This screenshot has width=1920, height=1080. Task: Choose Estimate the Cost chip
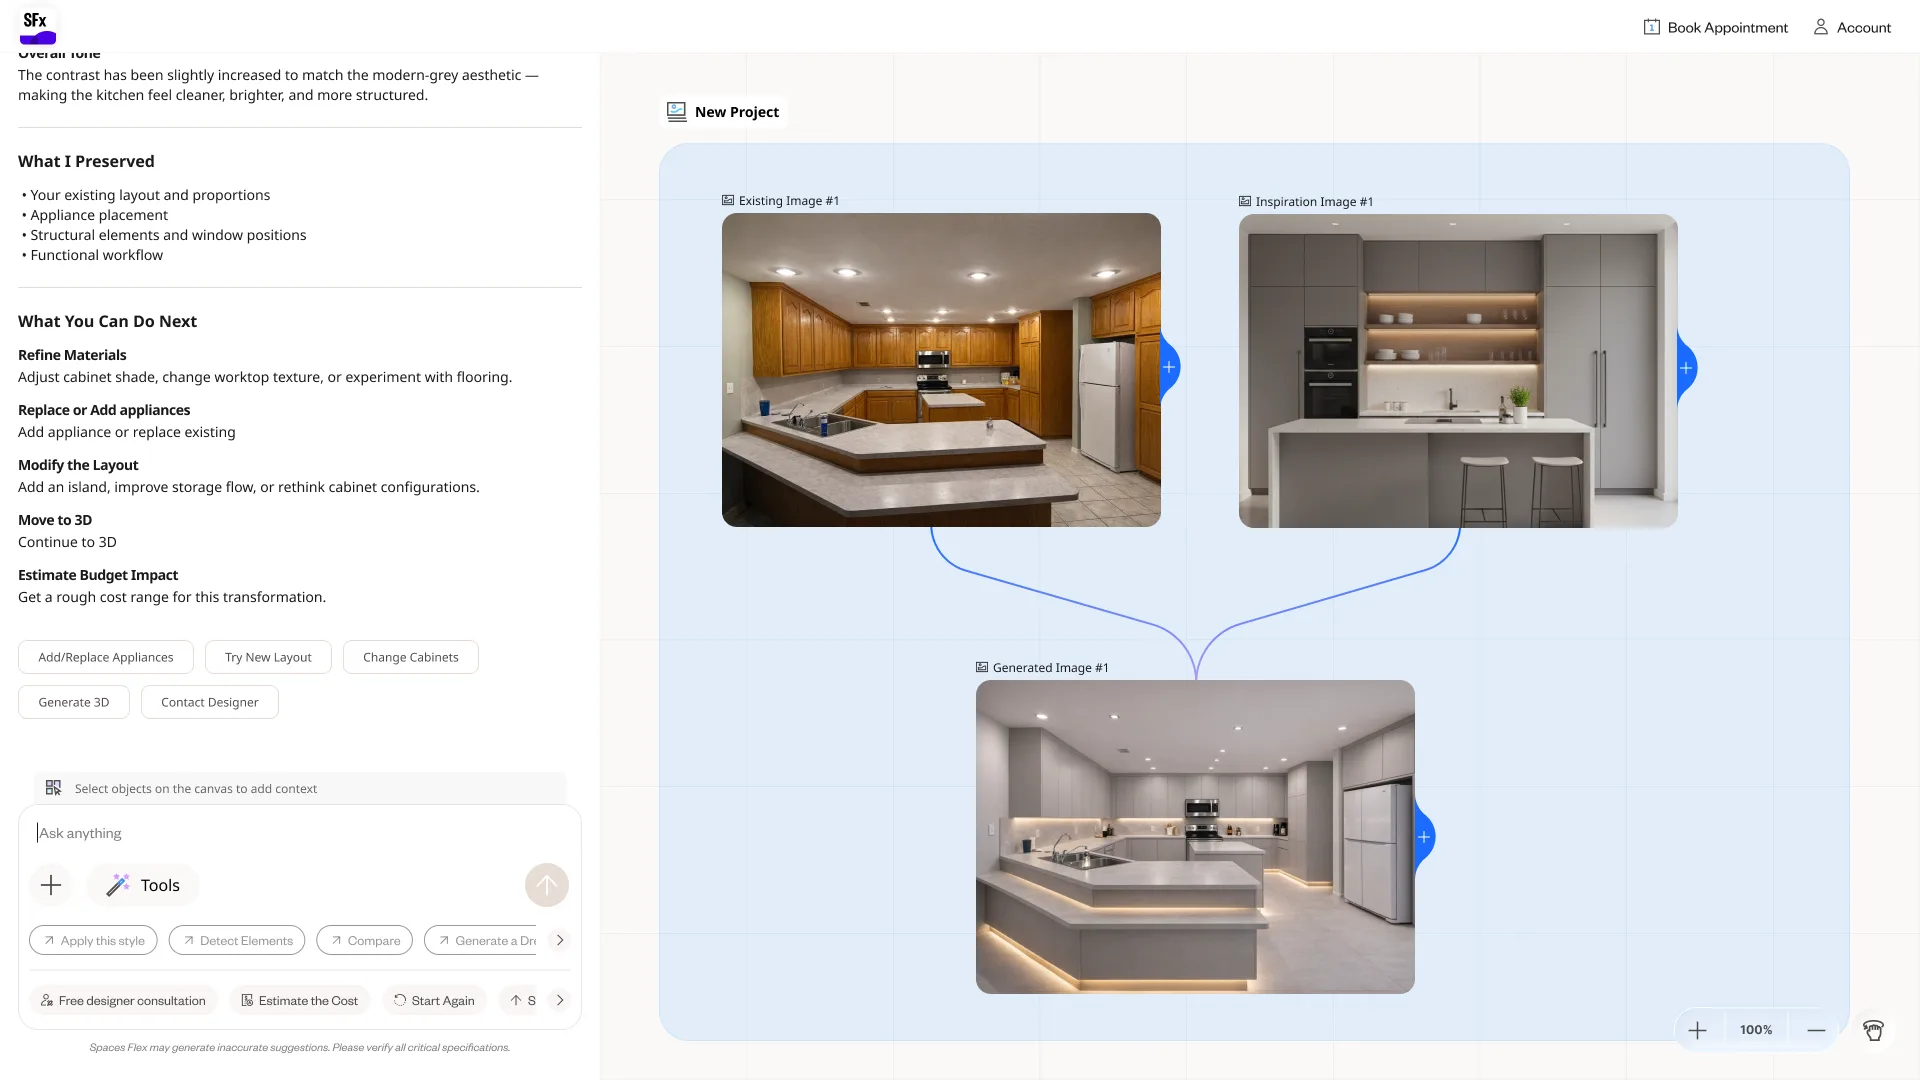tap(300, 1000)
